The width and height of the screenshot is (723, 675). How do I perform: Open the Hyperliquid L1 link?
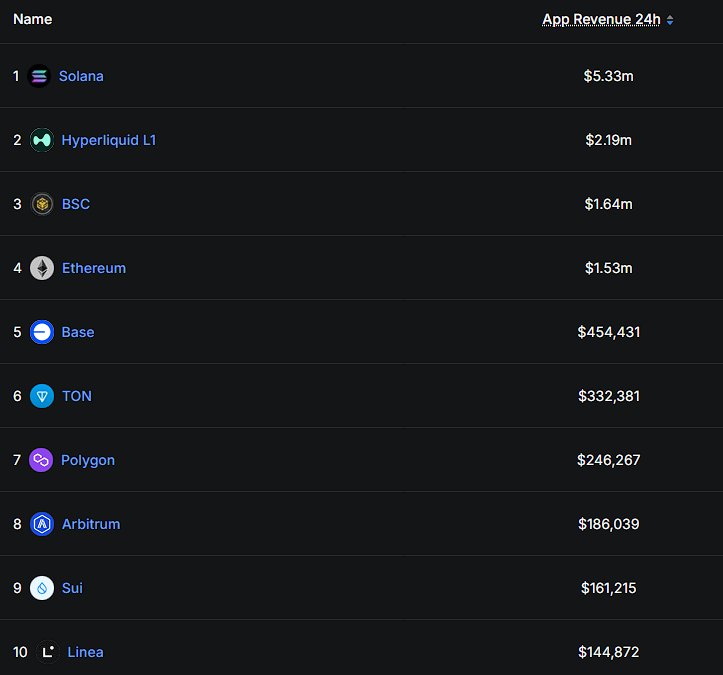[109, 140]
